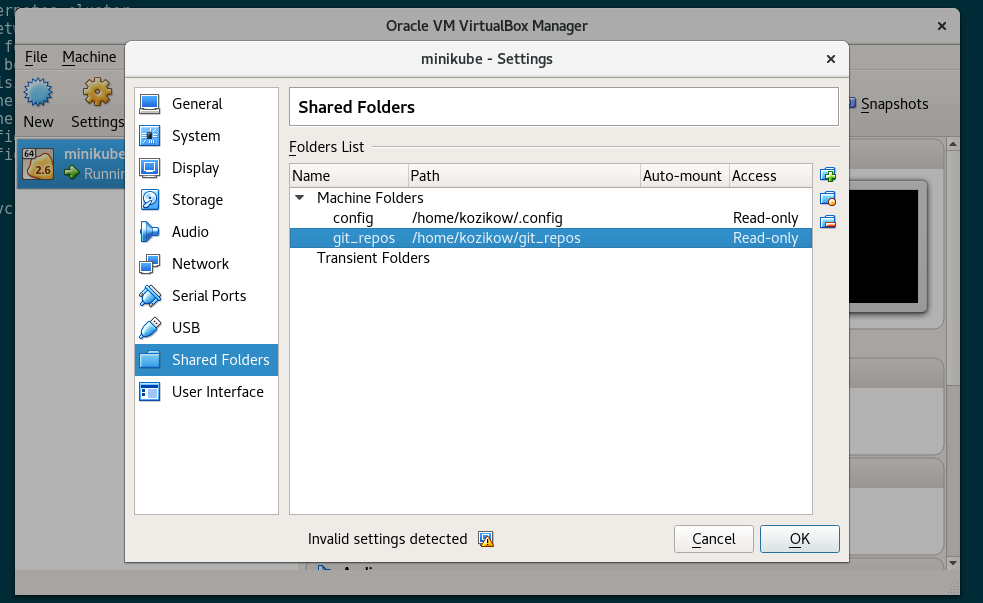Open the File menu
The height and width of the screenshot is (603, 983).
coord(36,57)
